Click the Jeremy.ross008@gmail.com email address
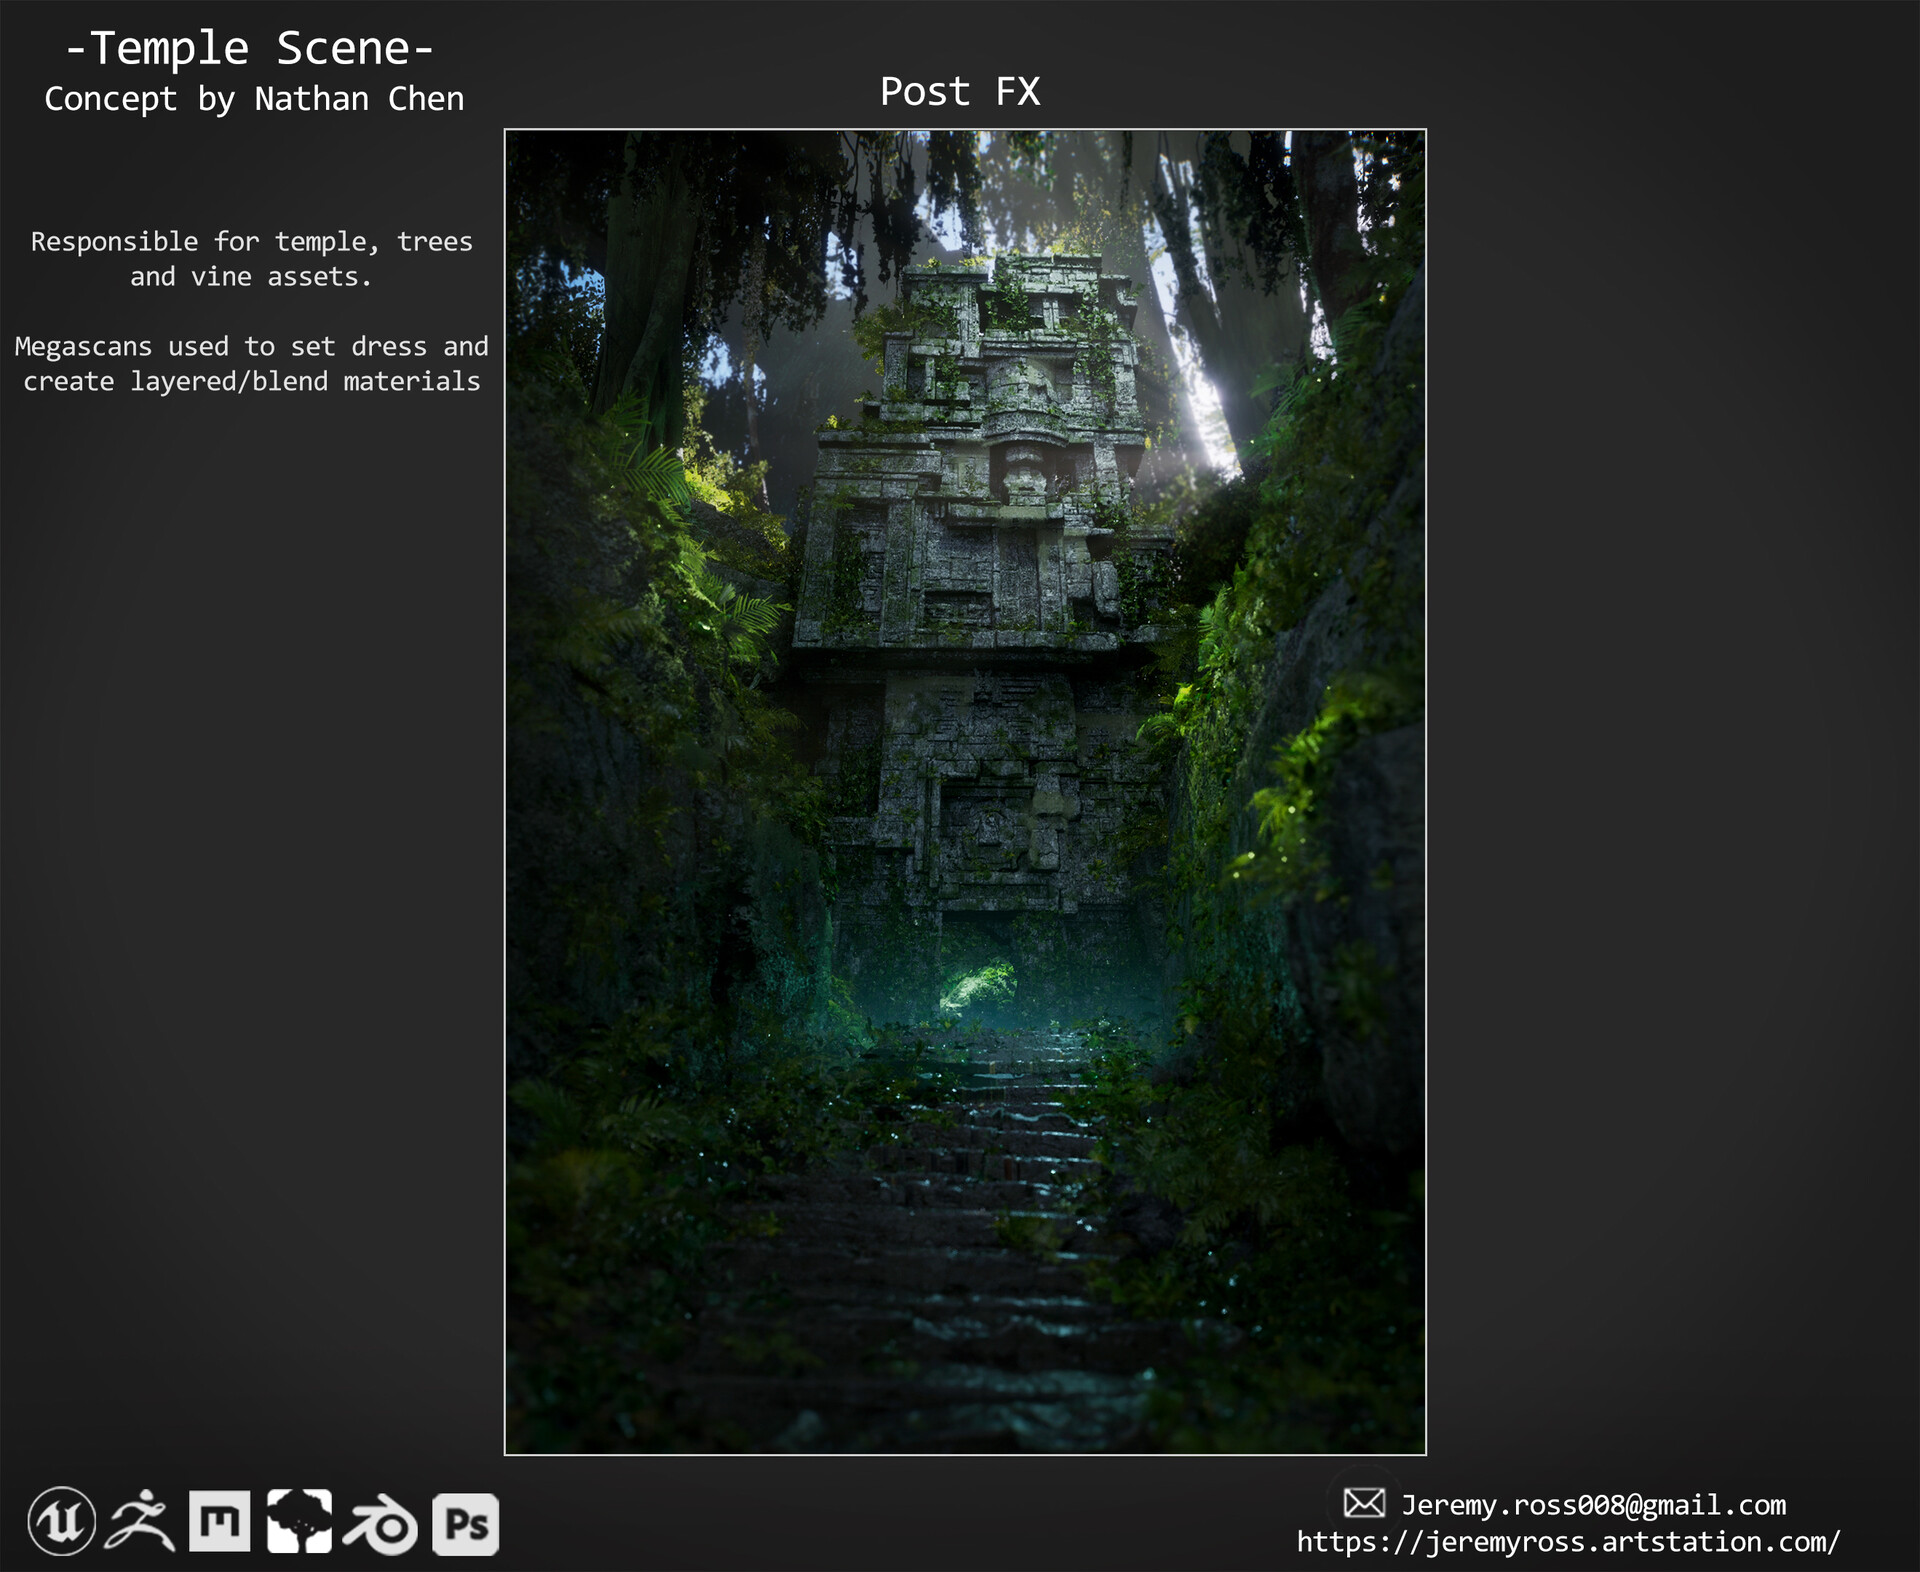The height and width of the screenshot is (1572, 1920). coord(1593,1505)
